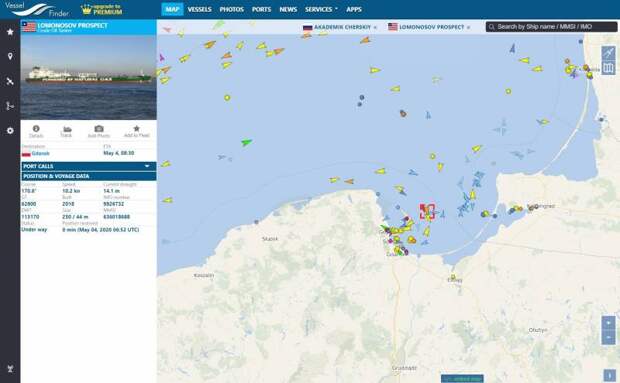
Task: Click the location pin sidebar icon
Action: (x=10, y=57)
